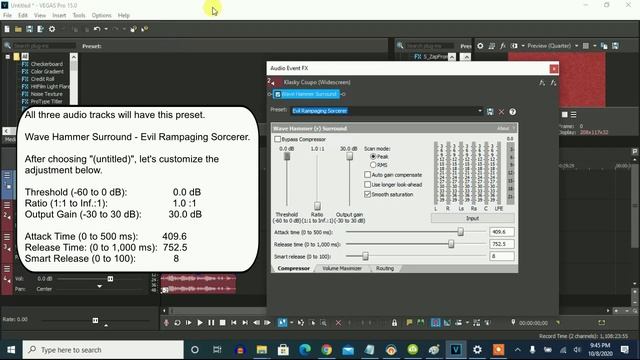Save preset in Audio Event FX
Viewport: 640px width, 360px height.
click(x=490, y=111)
